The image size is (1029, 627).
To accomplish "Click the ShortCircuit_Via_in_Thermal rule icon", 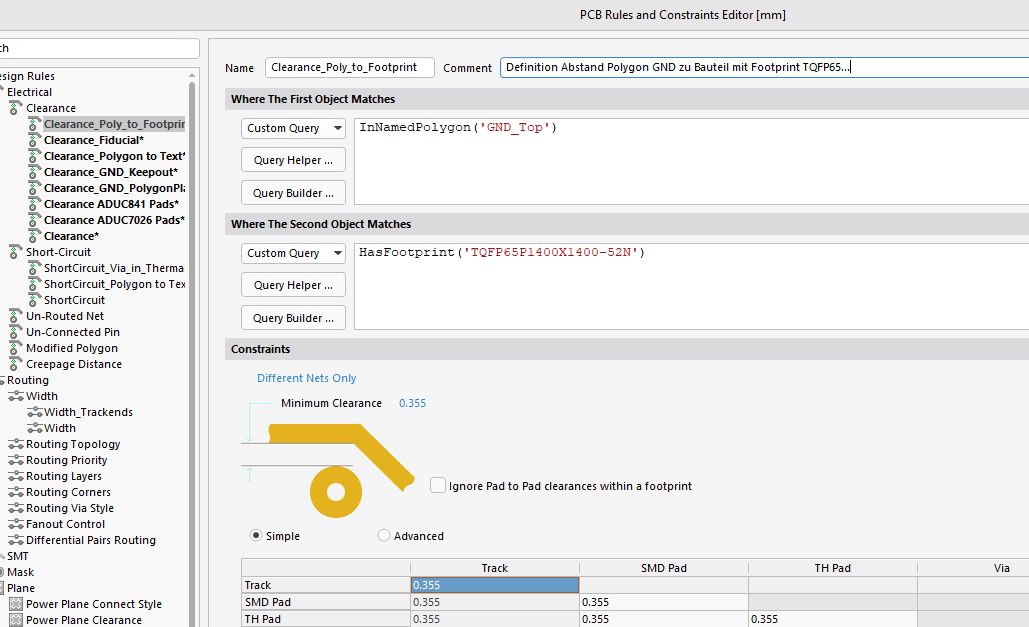I will click(35, 268).
